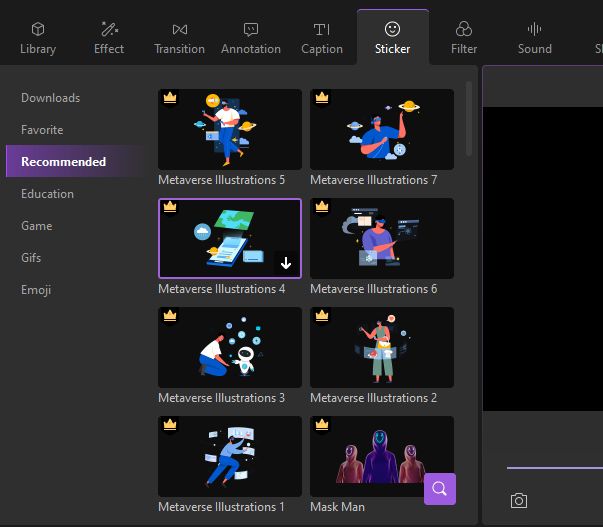Select the Recommended category
The height and width of the screenshot is (527, 603).
click(x=75, y=161)
